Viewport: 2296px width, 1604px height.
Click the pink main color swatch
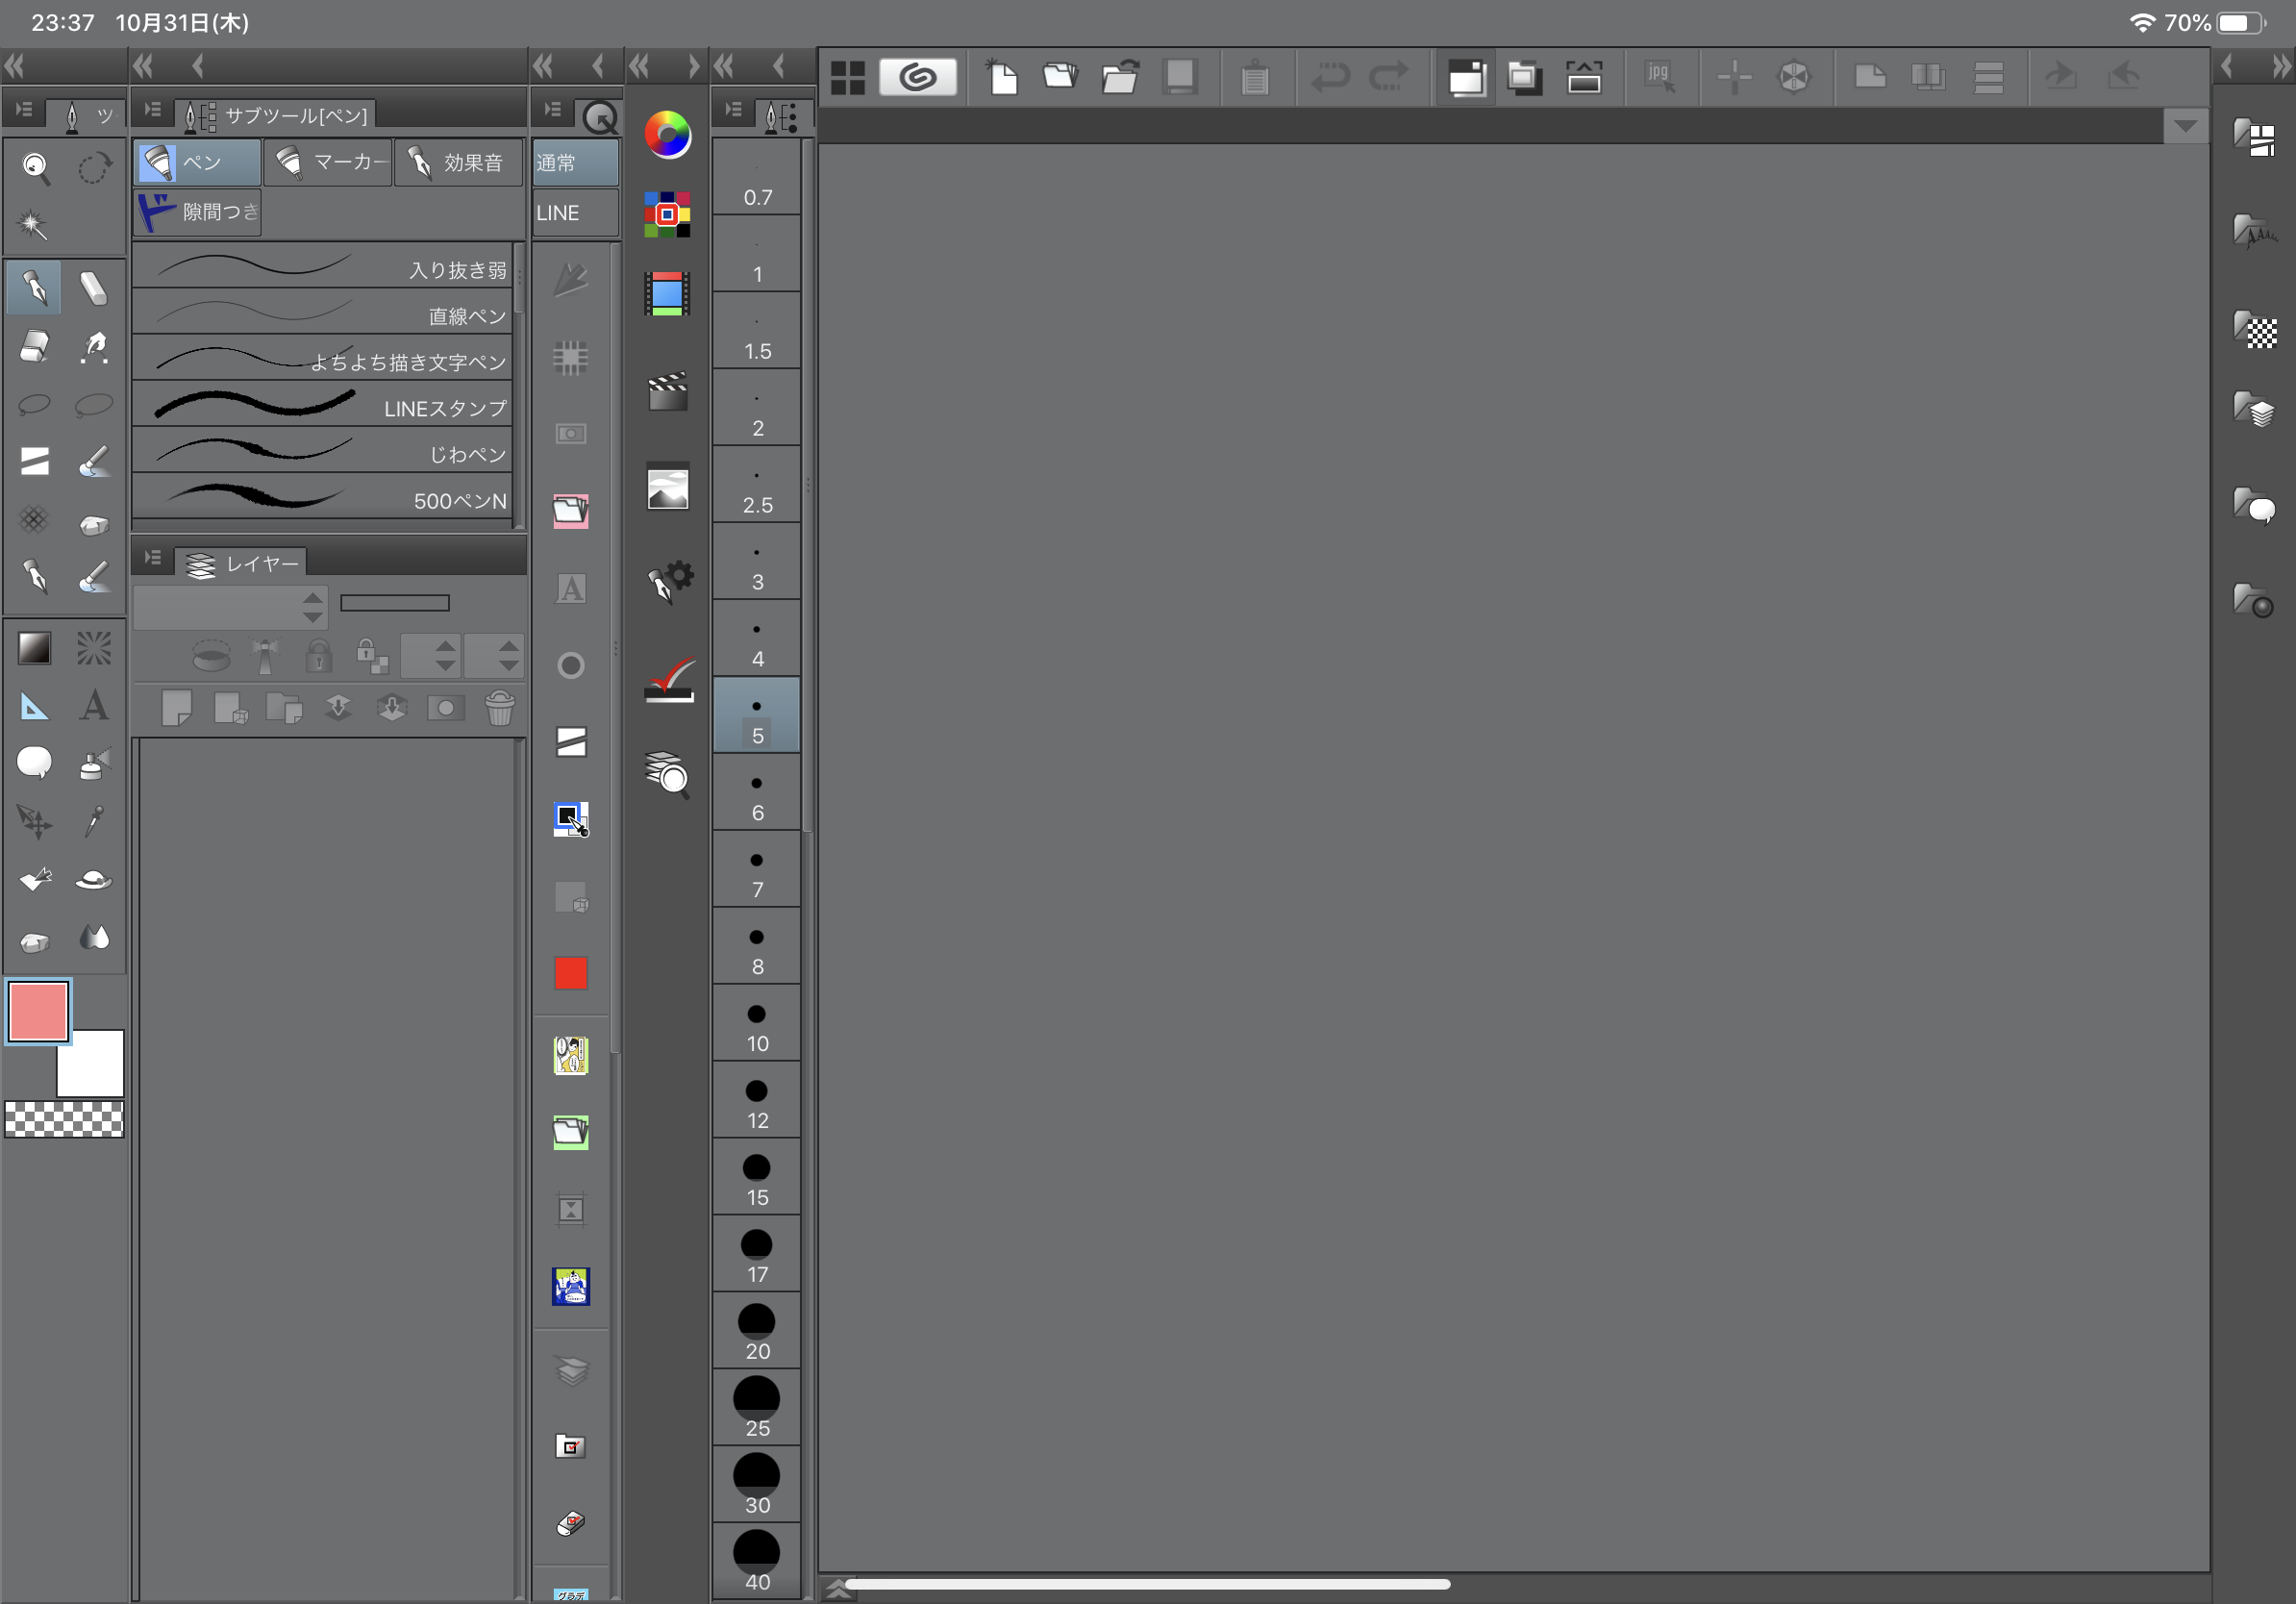point(38,1011)
